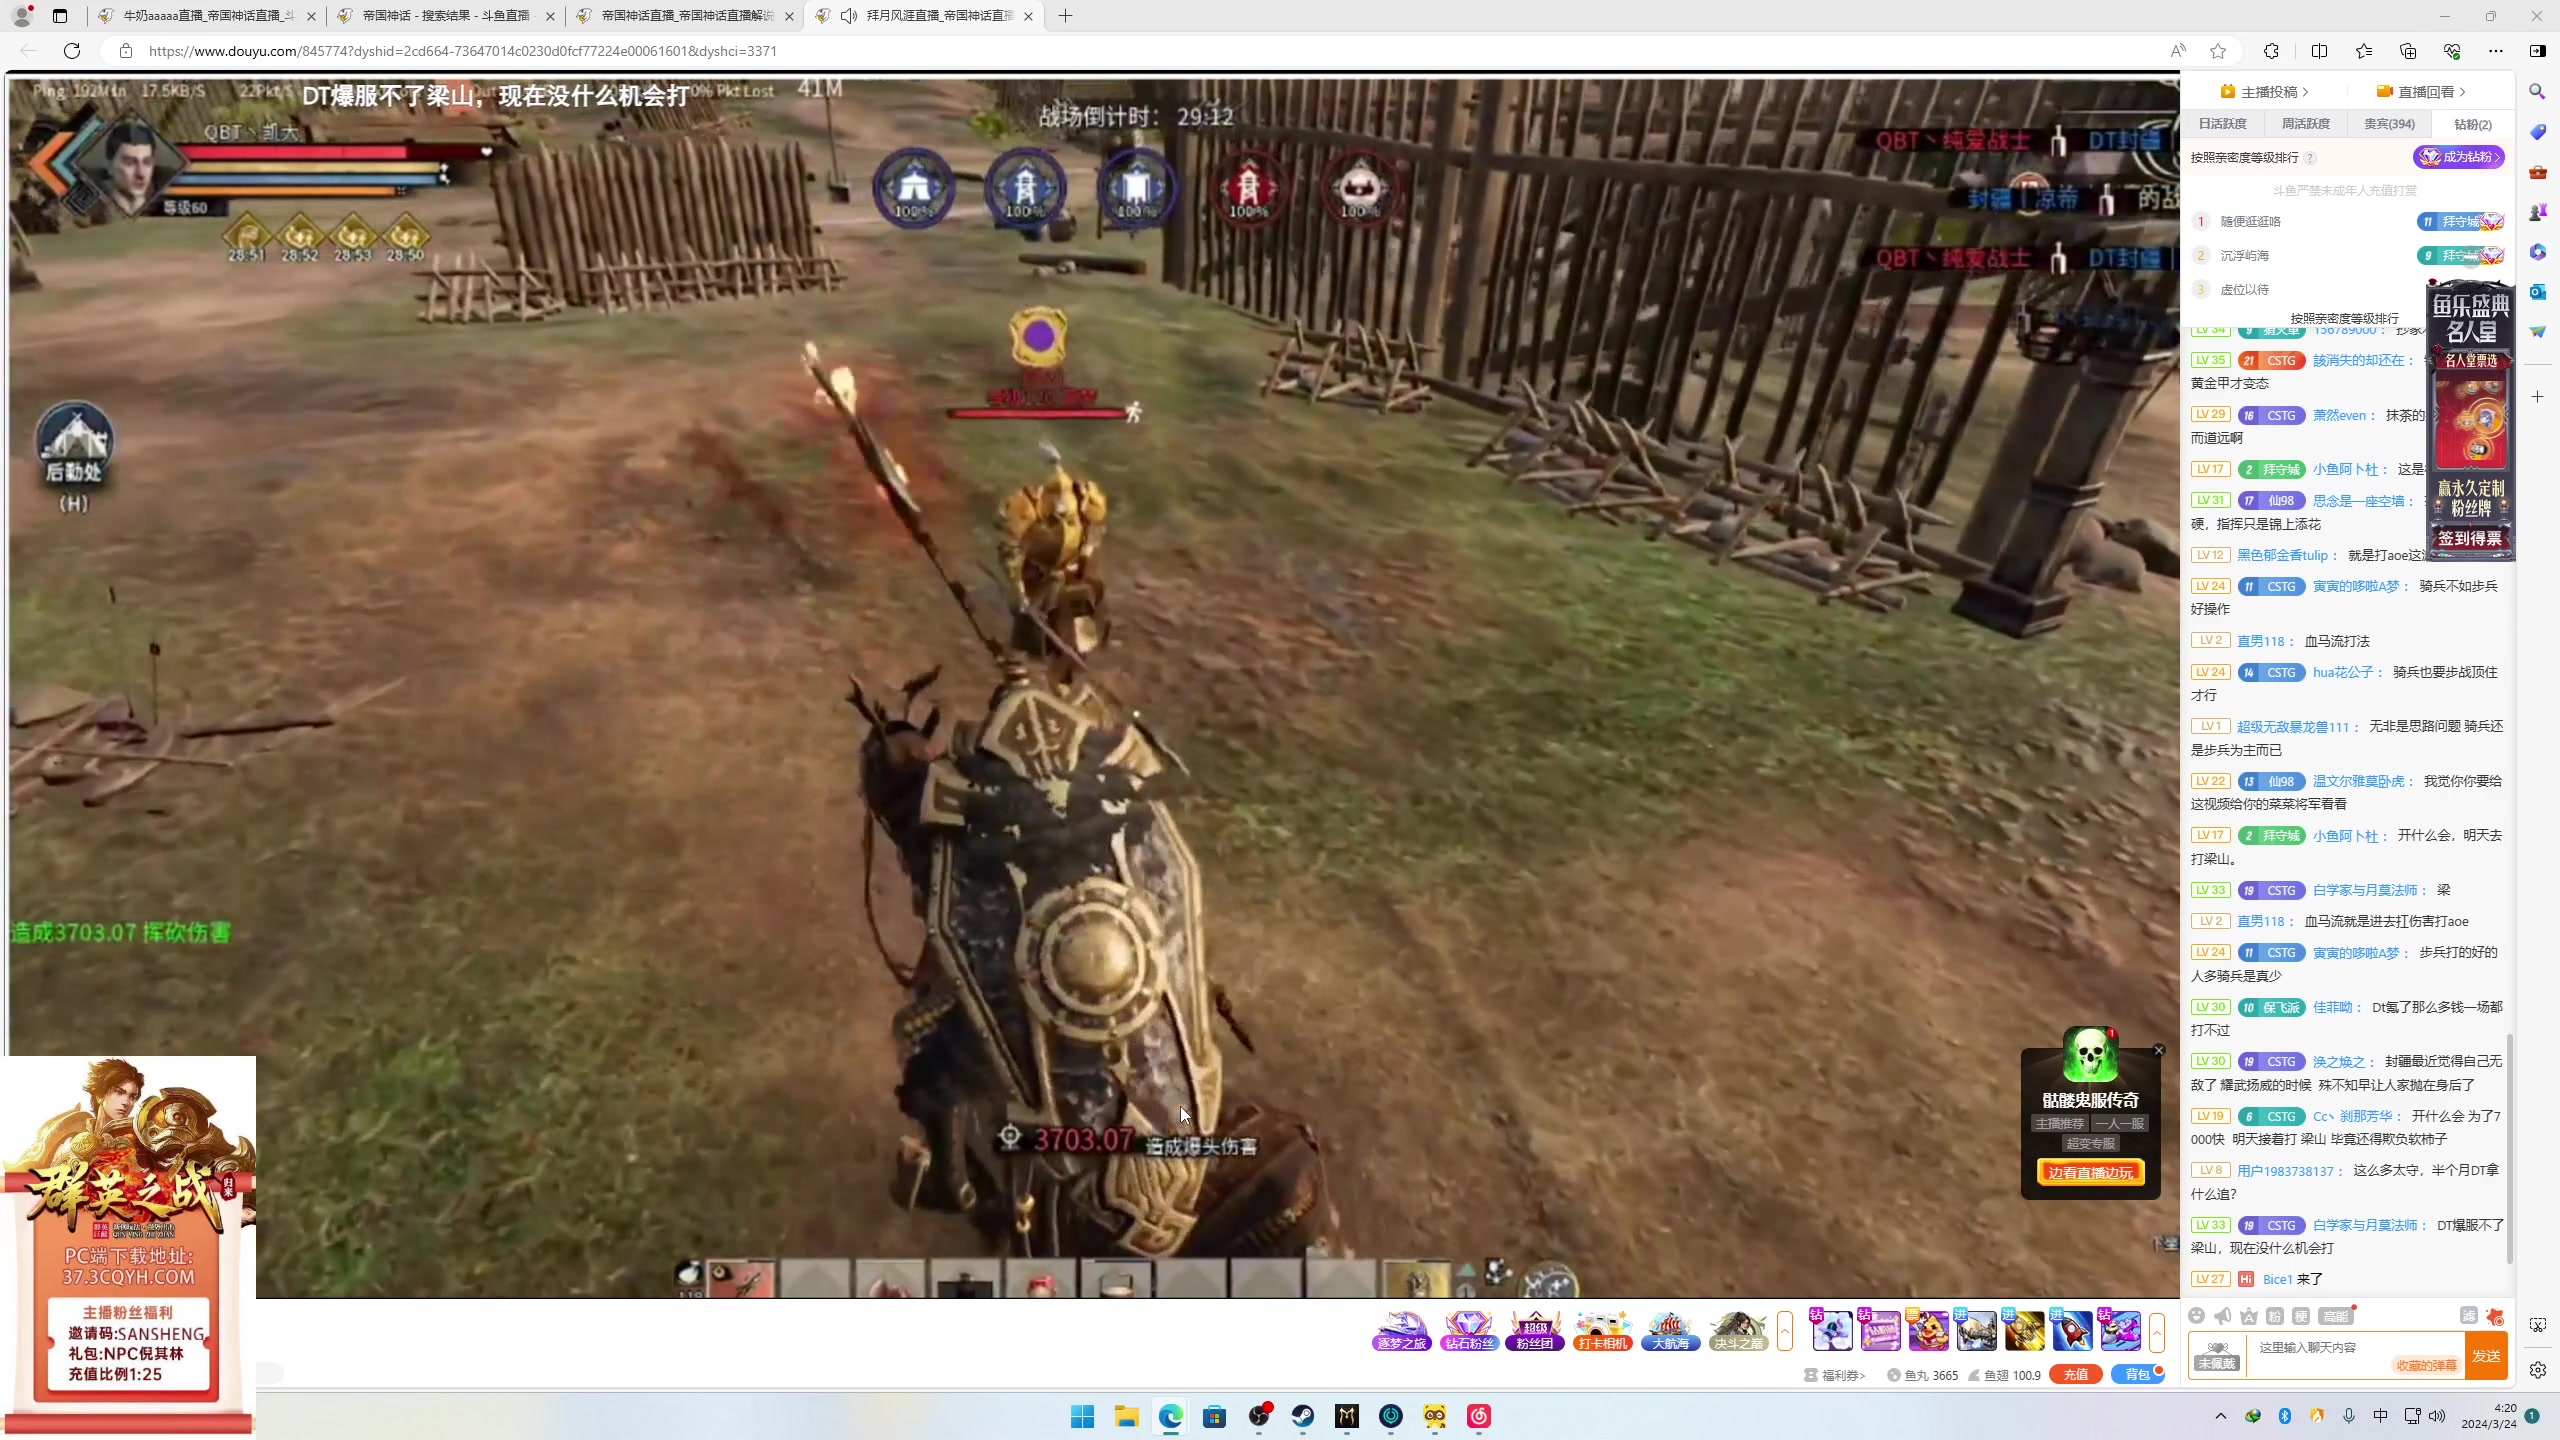This screenshot has height=1440, width=2560.
Task: Switch to browser tab 牛奶aaaaa直播
Action: tap(208, 16)
